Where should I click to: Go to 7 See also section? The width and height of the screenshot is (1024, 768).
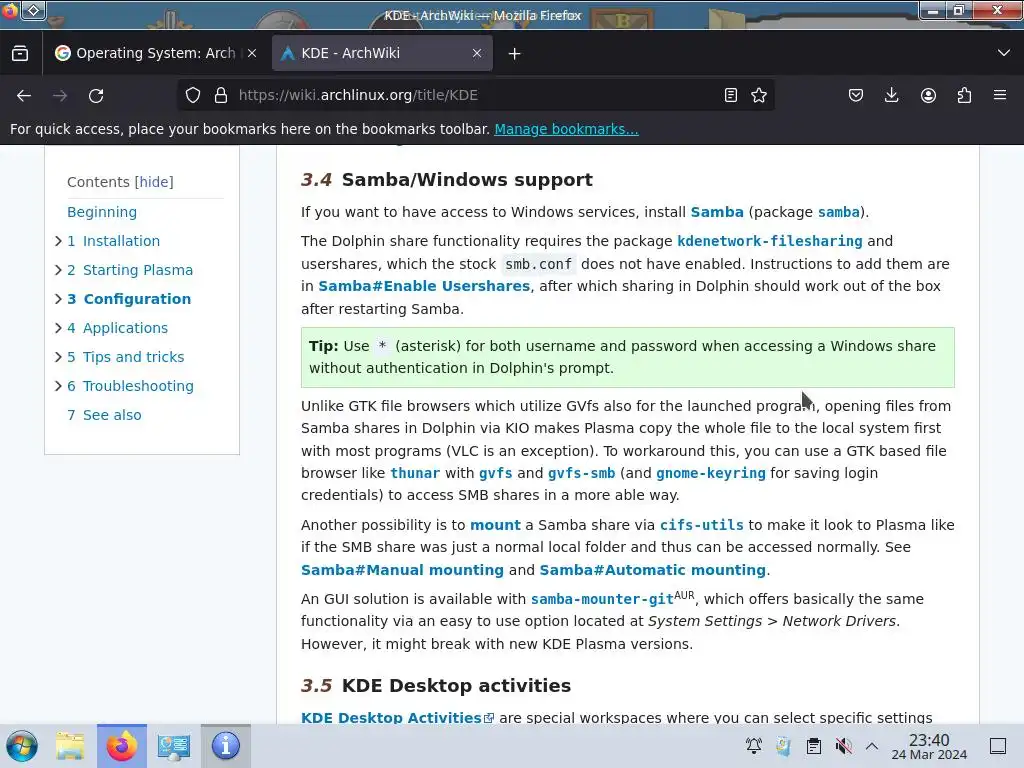[x=104, y=415]
